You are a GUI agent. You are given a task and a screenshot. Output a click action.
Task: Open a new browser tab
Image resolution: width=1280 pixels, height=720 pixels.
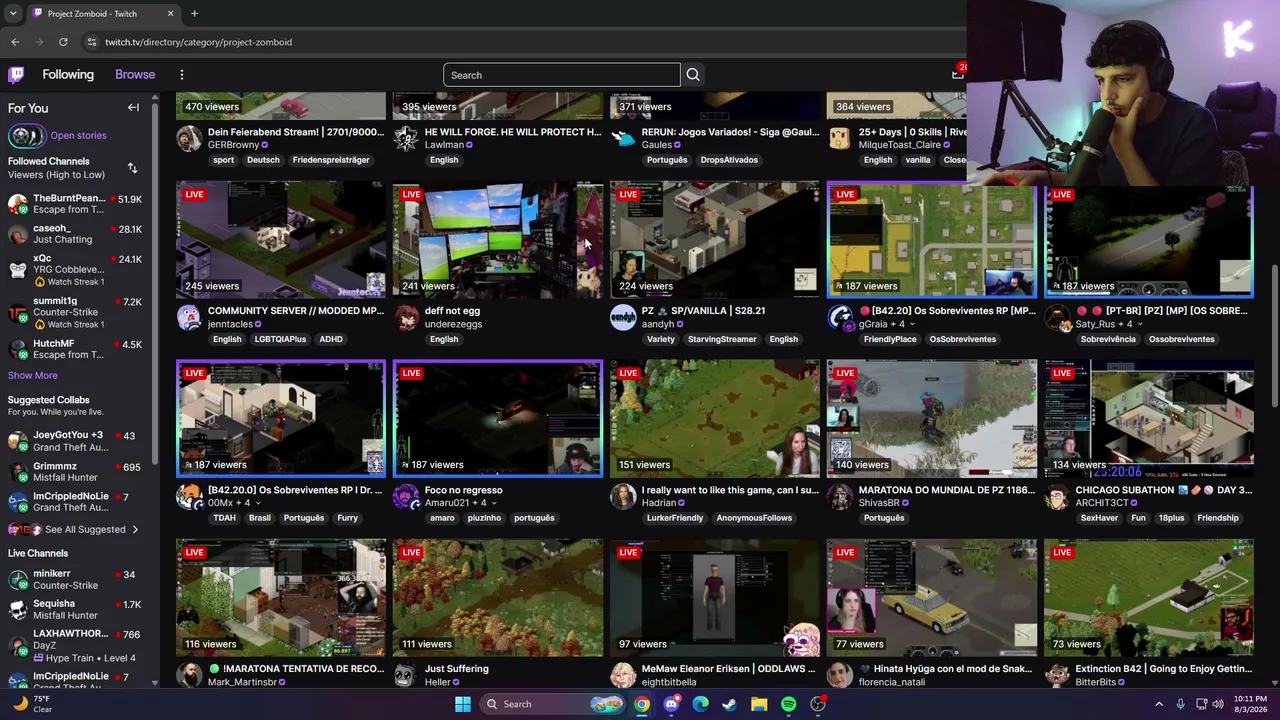pyautogui.click(x=194, y=14)
